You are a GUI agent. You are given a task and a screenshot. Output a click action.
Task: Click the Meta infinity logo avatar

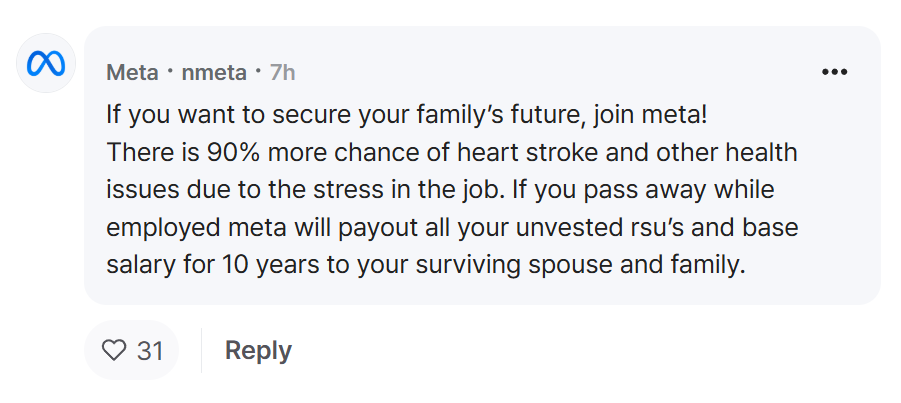tap(46, 63)
